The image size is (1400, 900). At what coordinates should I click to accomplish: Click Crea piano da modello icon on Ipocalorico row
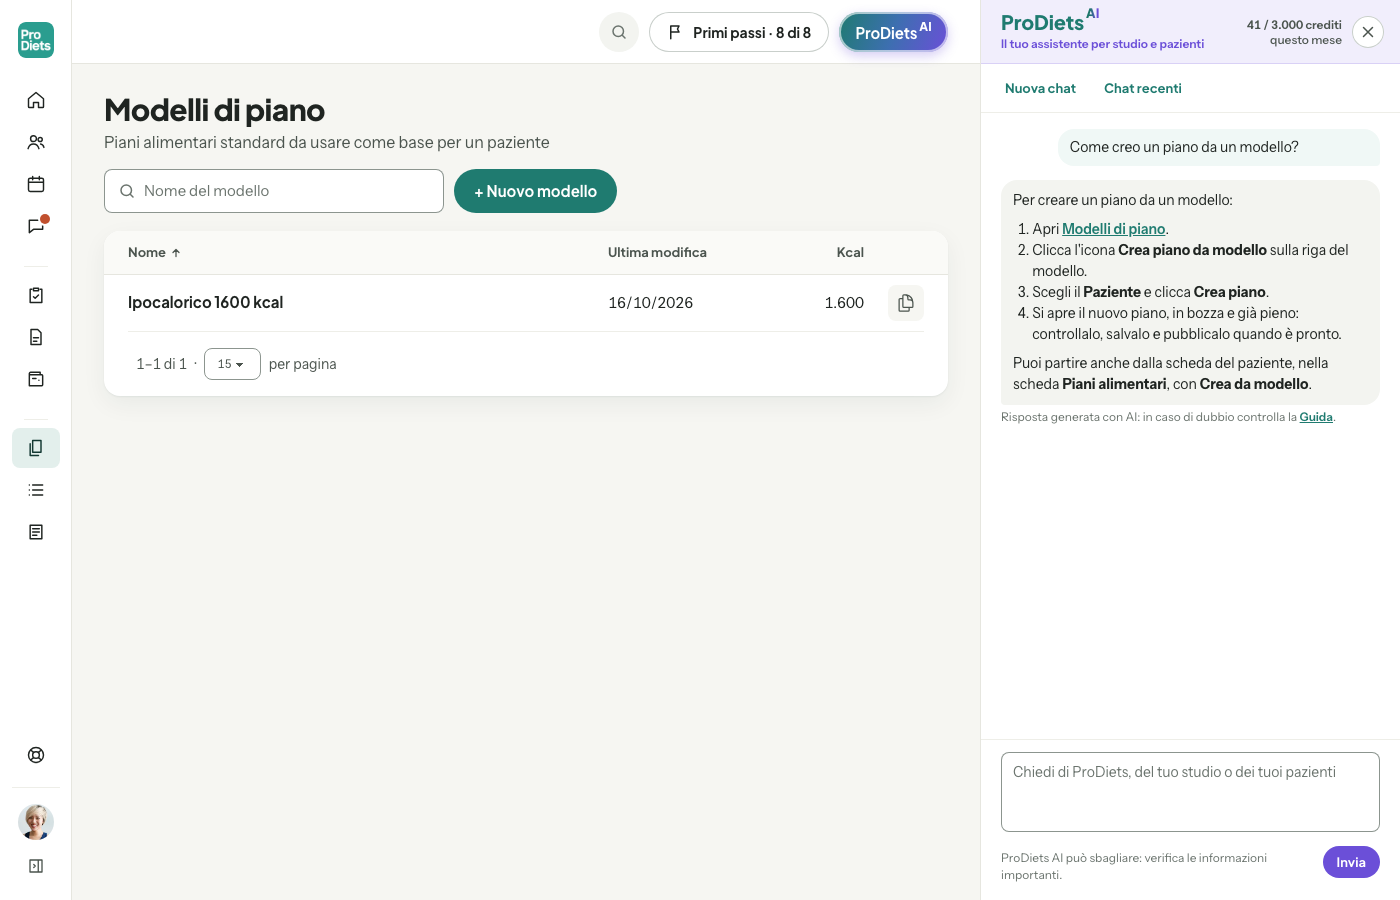click(x=906, y=303)
